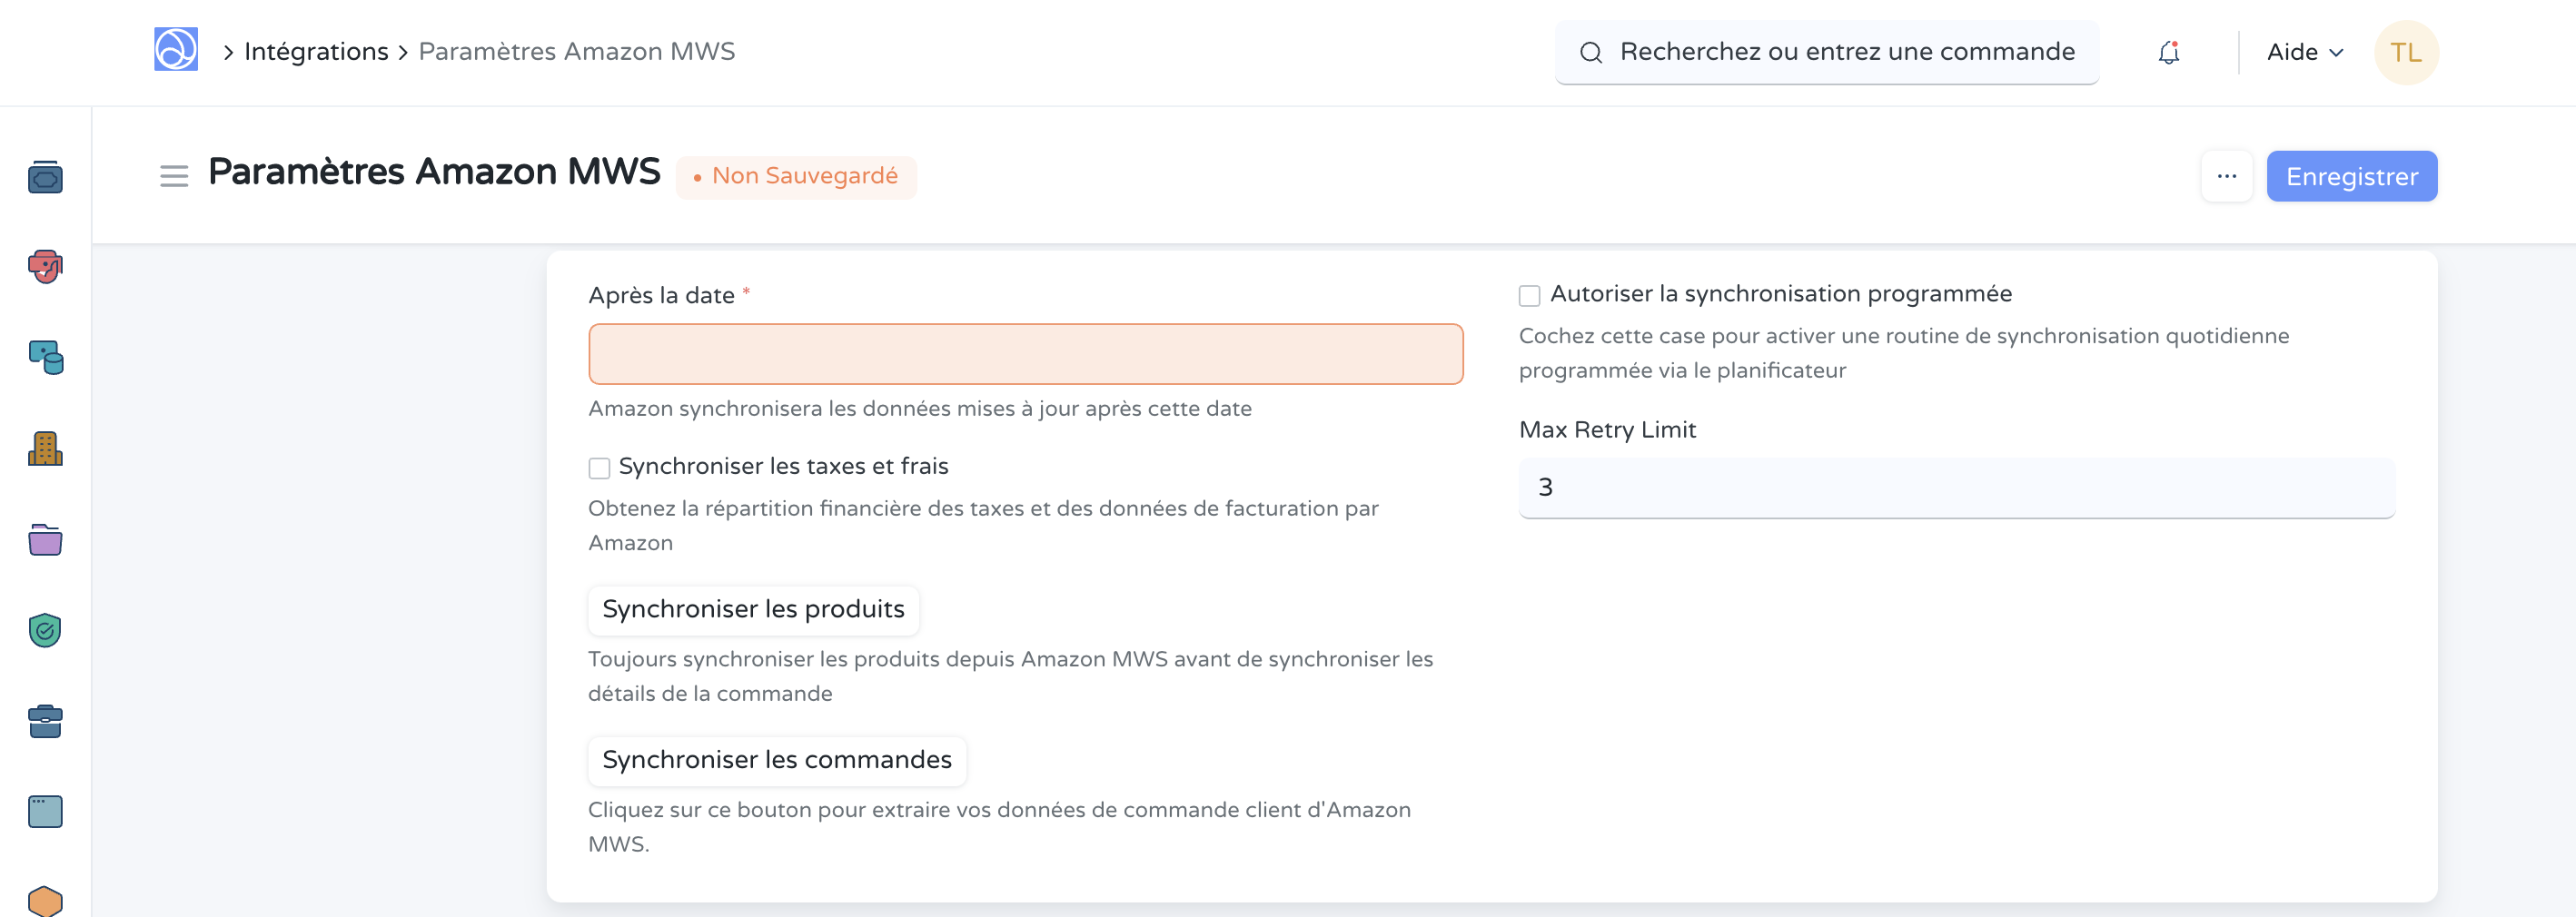Expand the Aide dropdown menu
The width and height of the screenshot is (2576, 917).
click(2304, 52)
